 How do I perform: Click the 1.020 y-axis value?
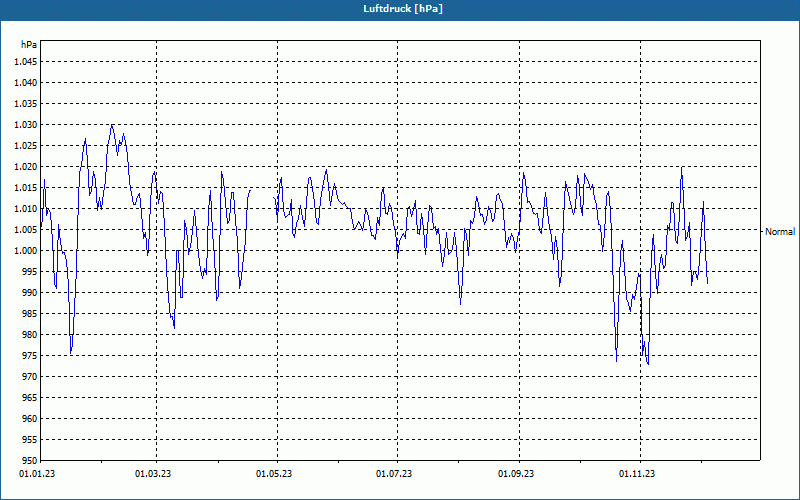tap(26, 167)
